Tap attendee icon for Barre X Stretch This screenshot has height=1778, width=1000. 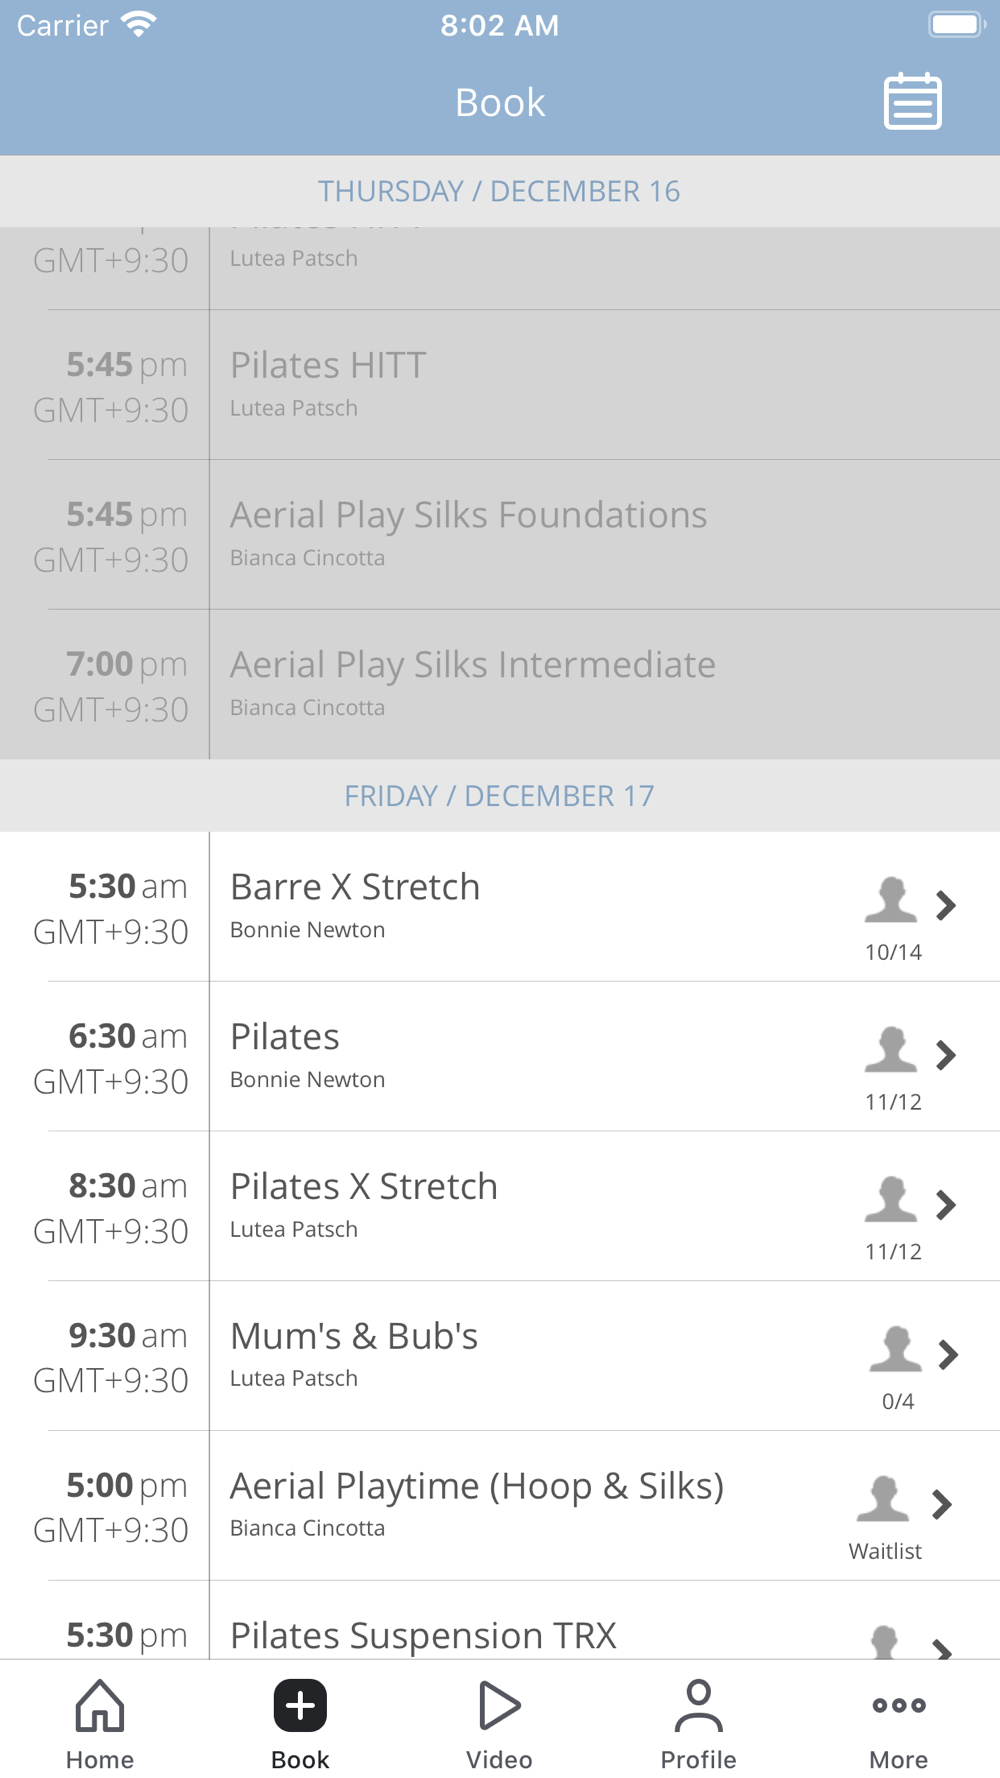tap(891, 899)
